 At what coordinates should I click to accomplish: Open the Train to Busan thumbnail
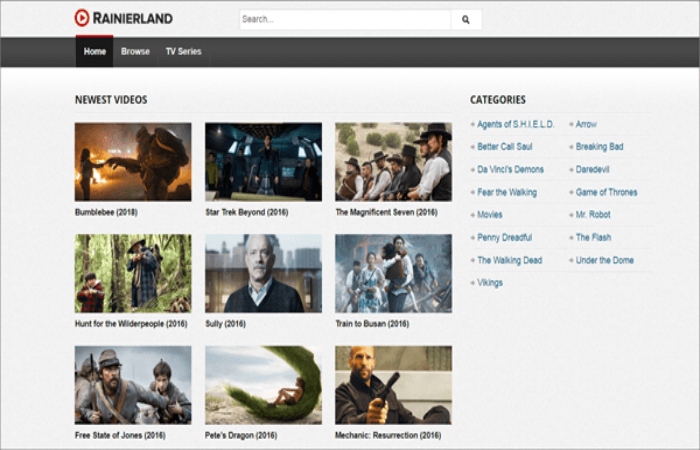(394, 273)
